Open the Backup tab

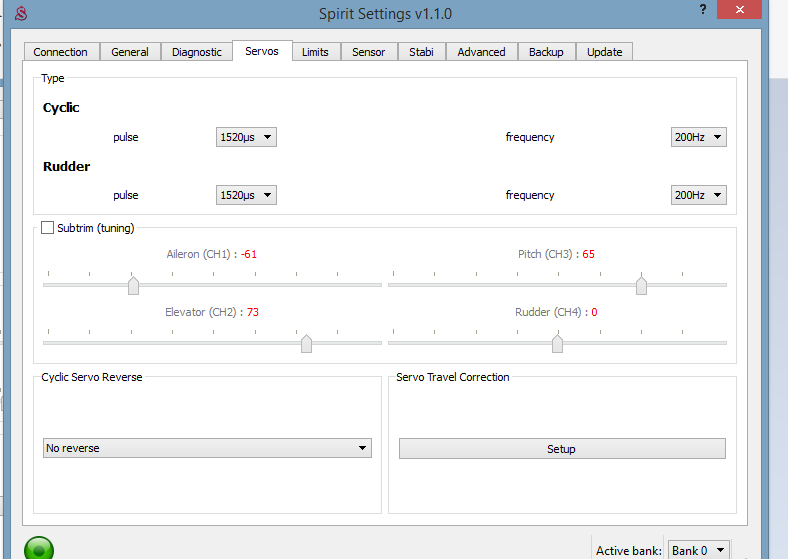click(x=546, y=52)
